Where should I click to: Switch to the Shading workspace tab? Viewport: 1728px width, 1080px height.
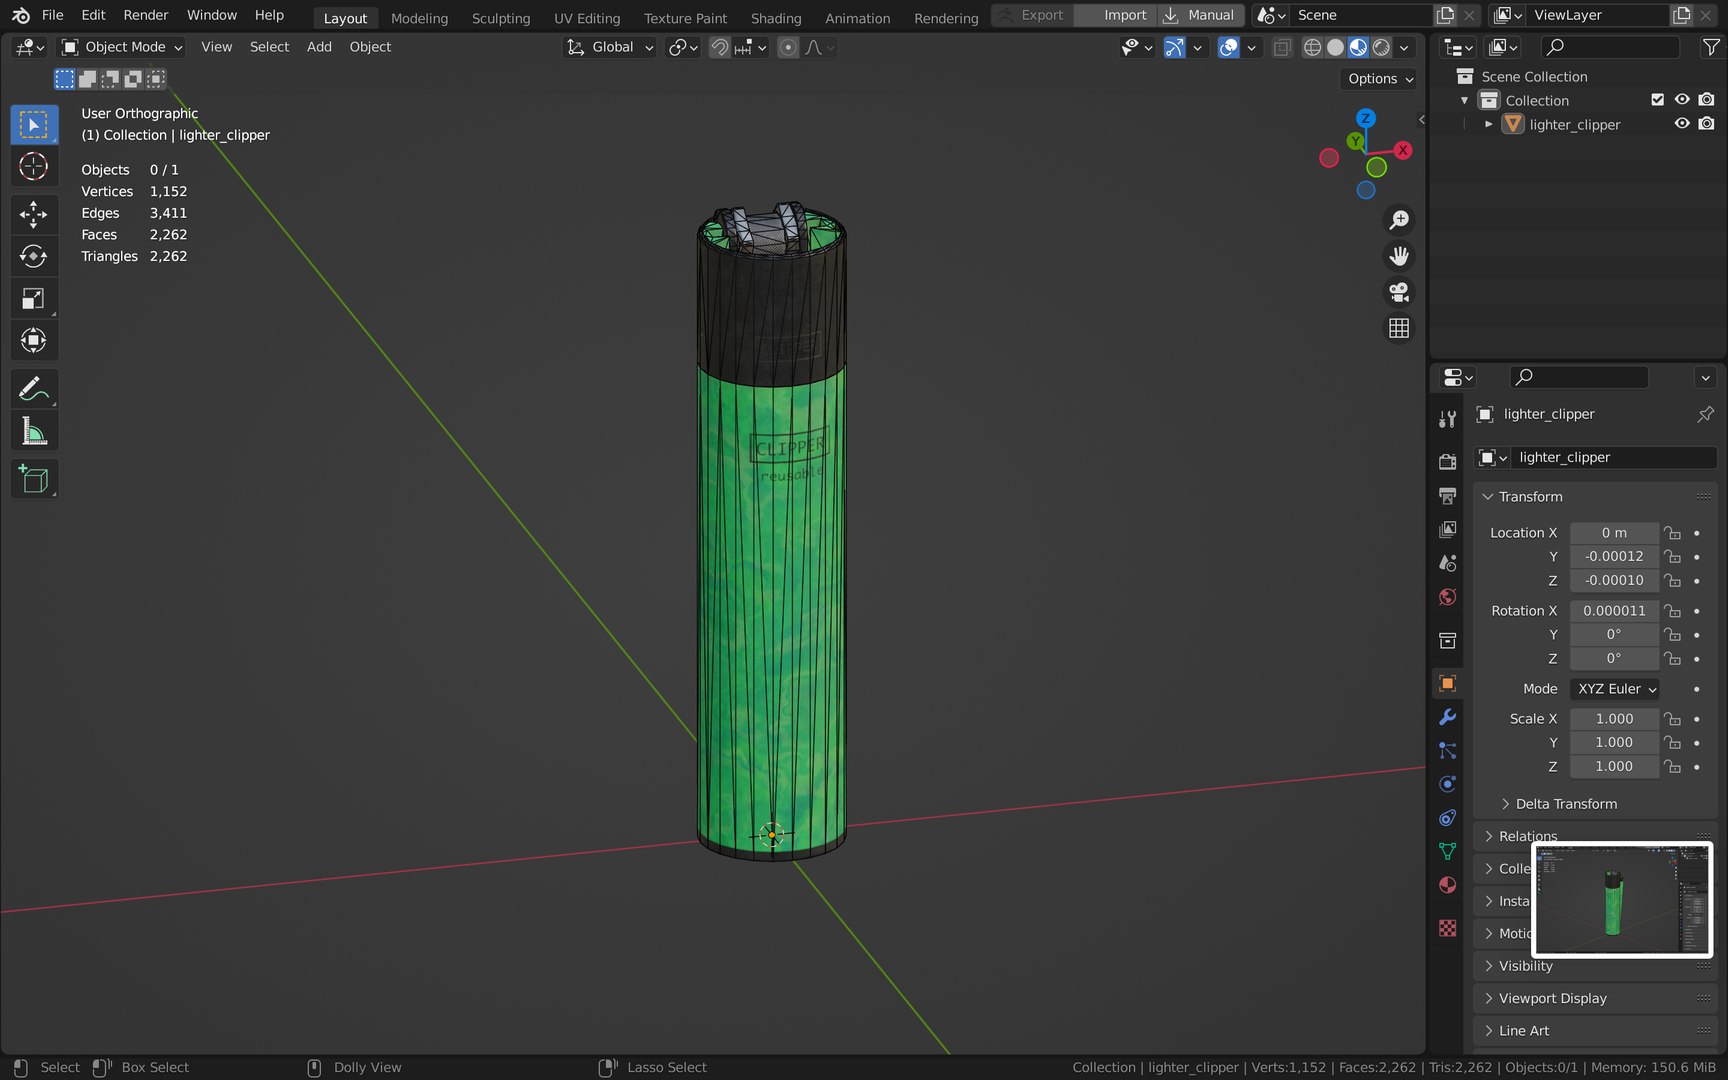[776, 18]
